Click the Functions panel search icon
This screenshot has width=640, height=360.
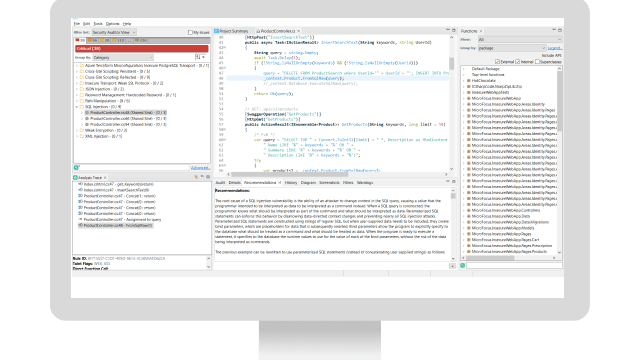462,265
